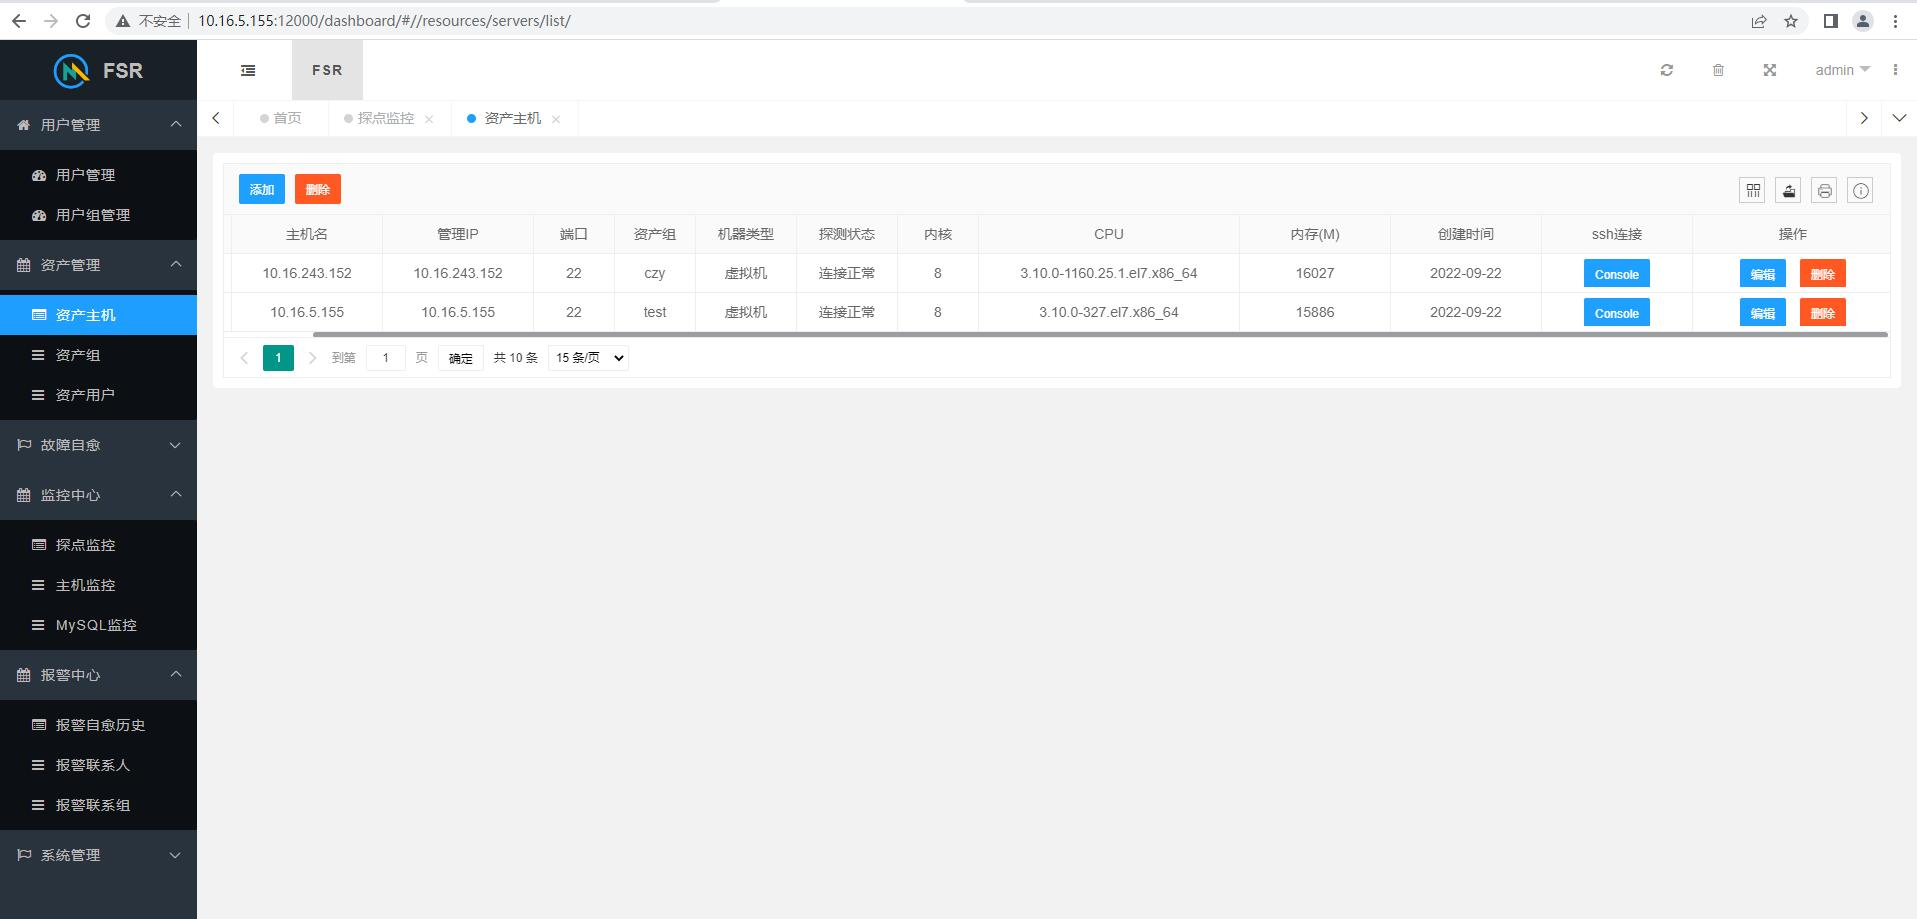Click the refresh icon in top header
1917x919 pixels.
pyautogui.click(x=1666, y=70)
